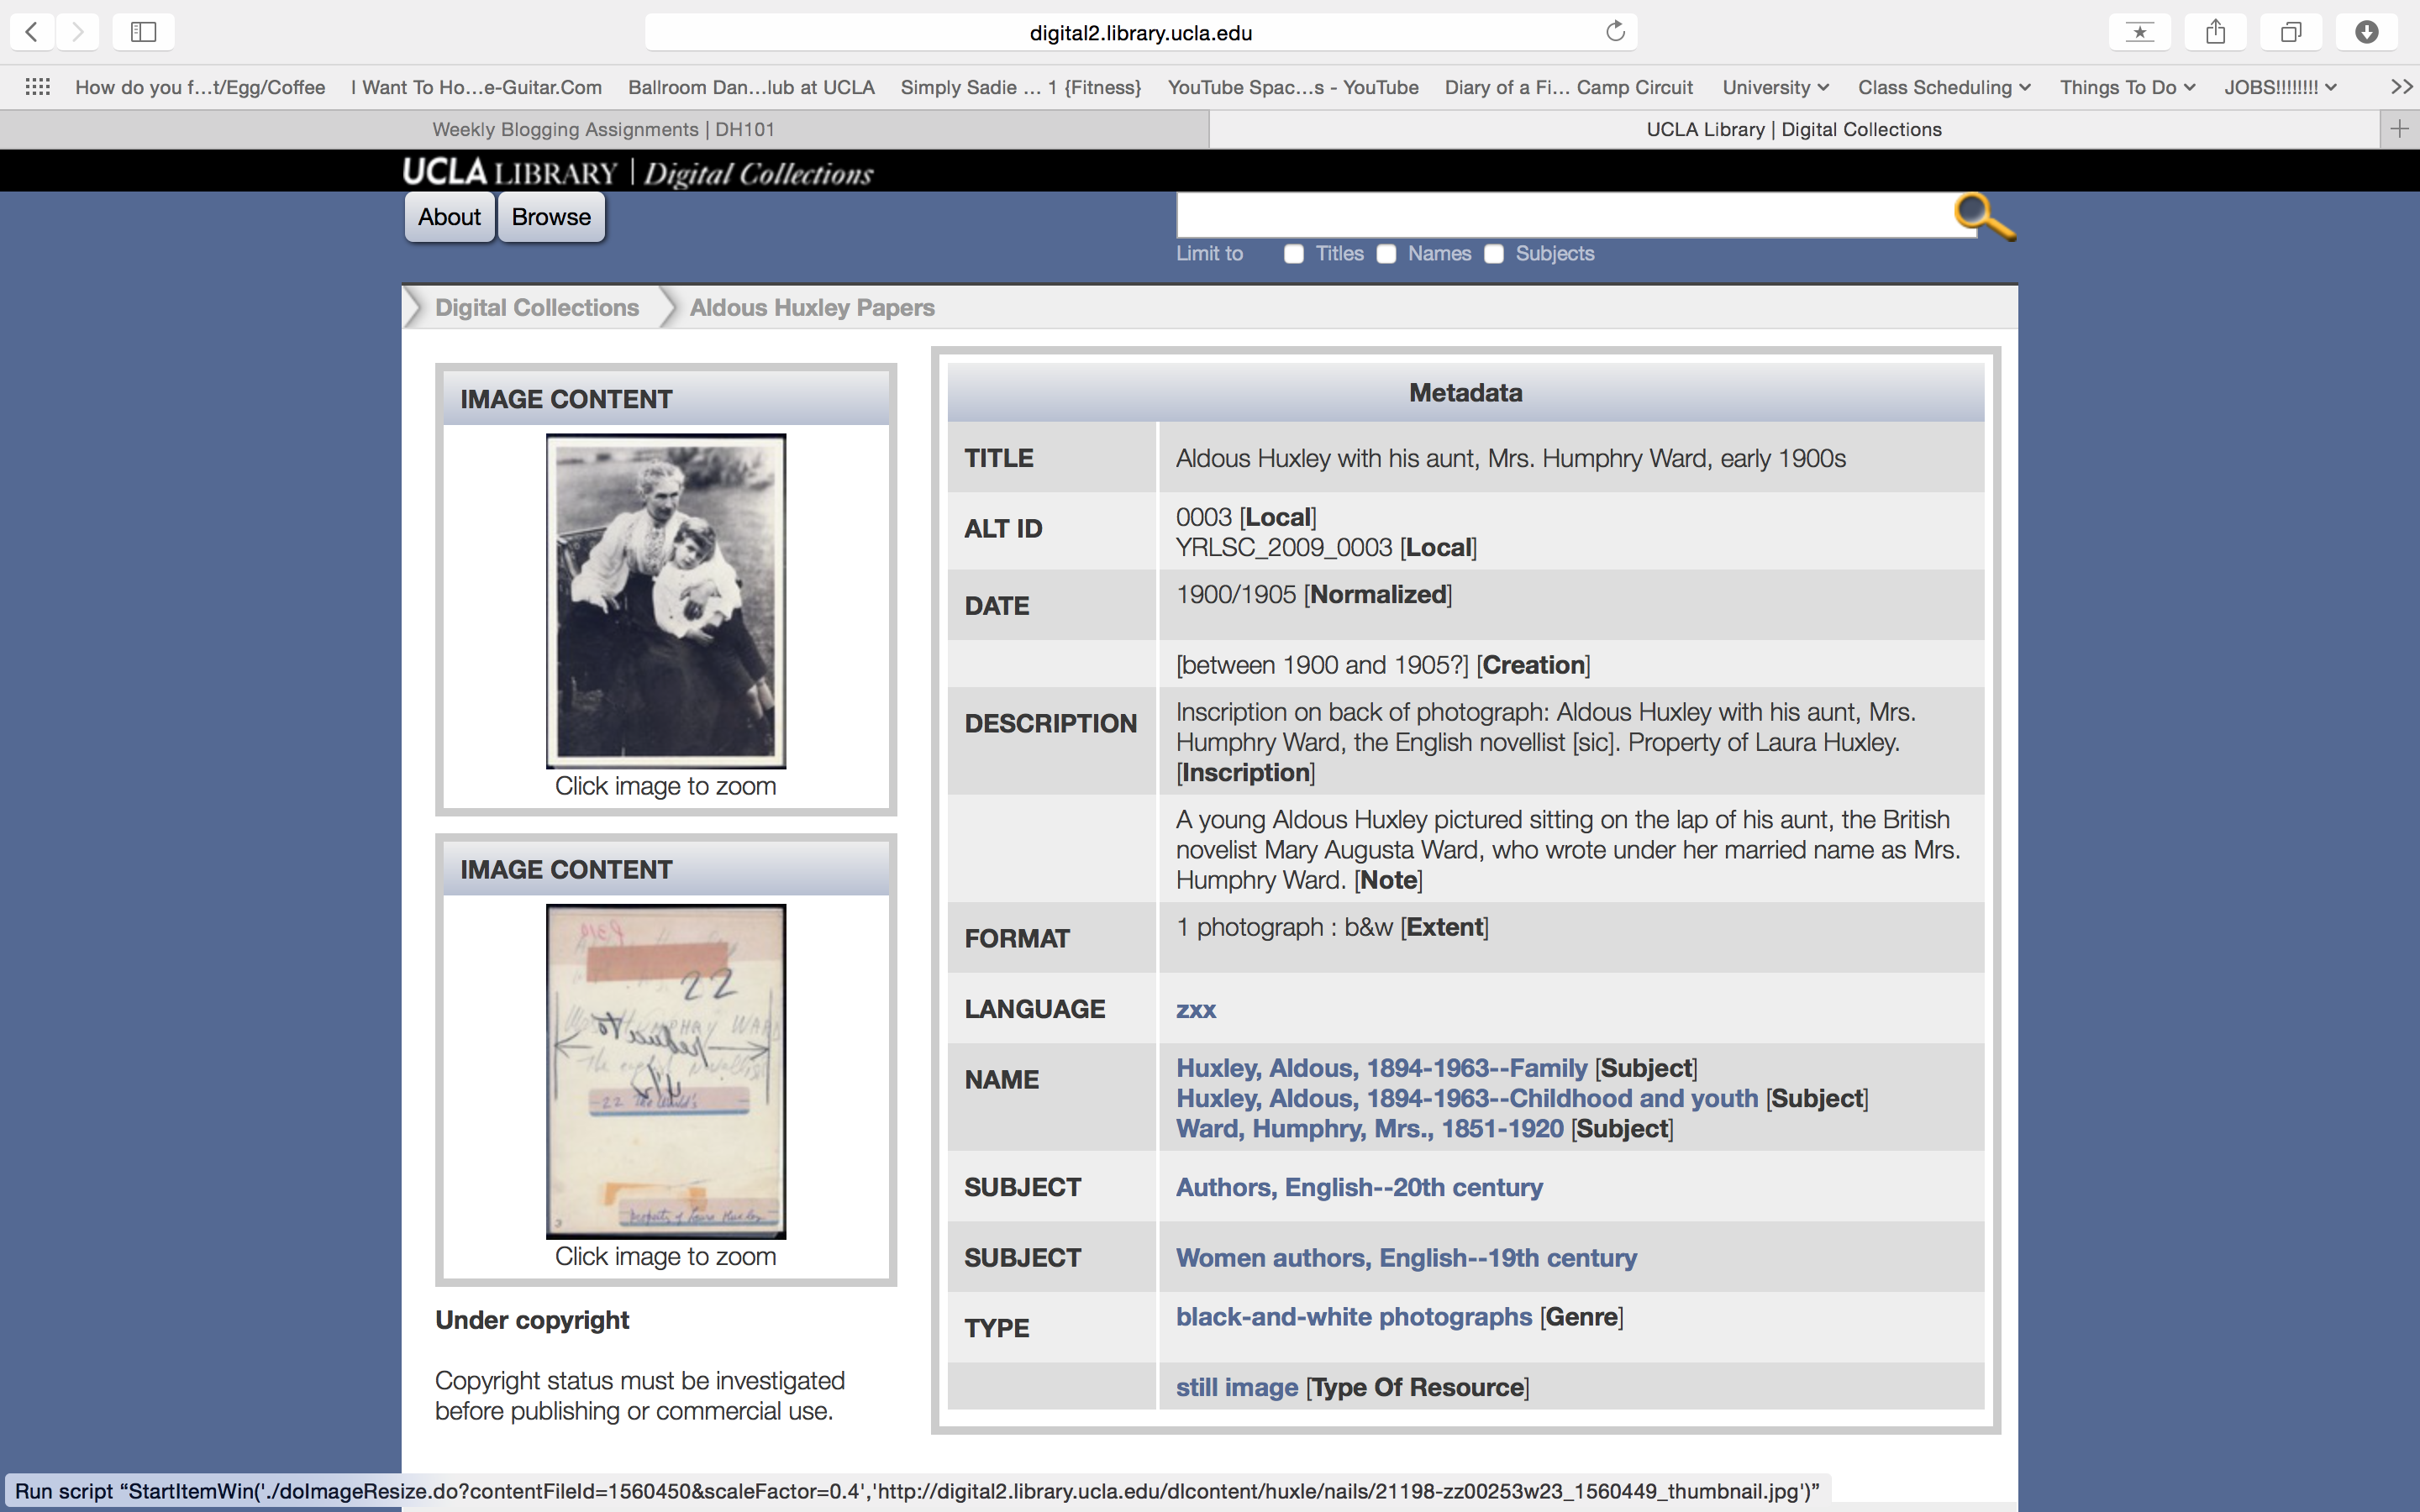Open the Share icon in toolbar

coord(2215,32)
